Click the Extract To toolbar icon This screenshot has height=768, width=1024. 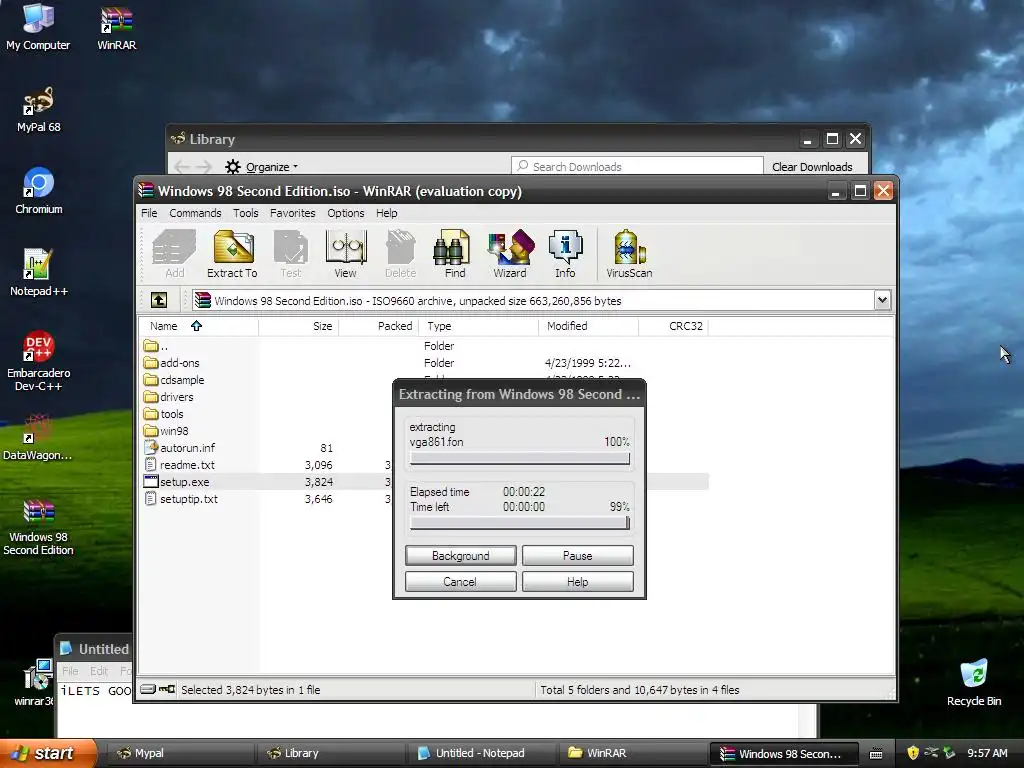pos(232,255)
